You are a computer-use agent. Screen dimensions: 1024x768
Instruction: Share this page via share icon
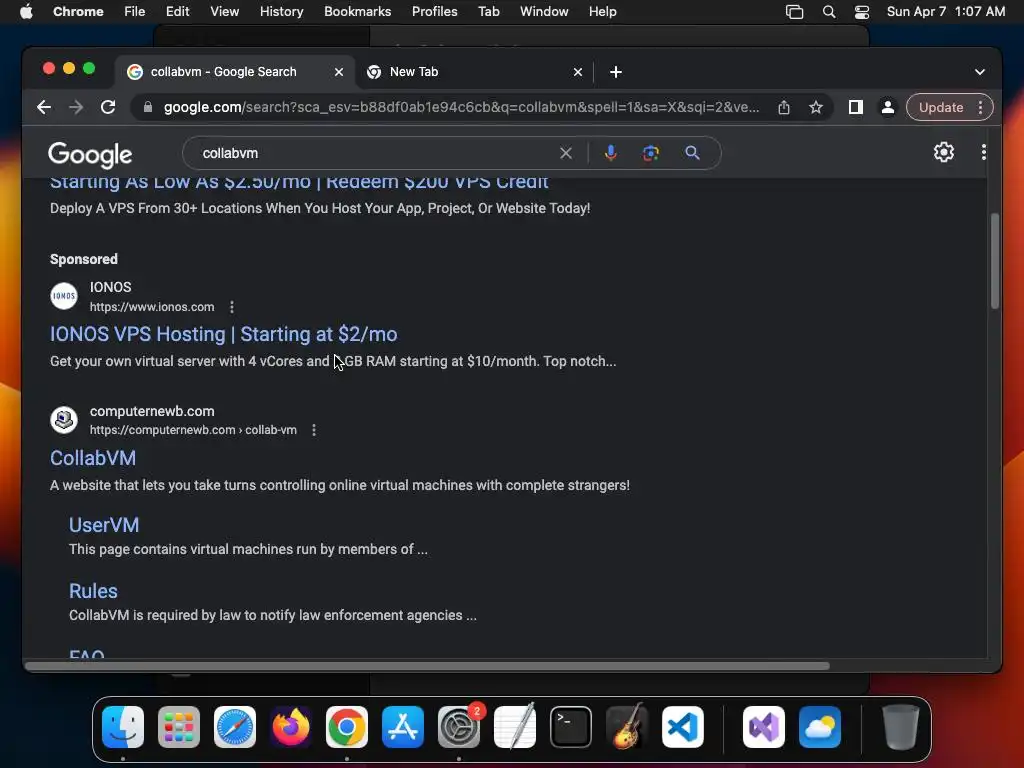[x=784, y=107]
